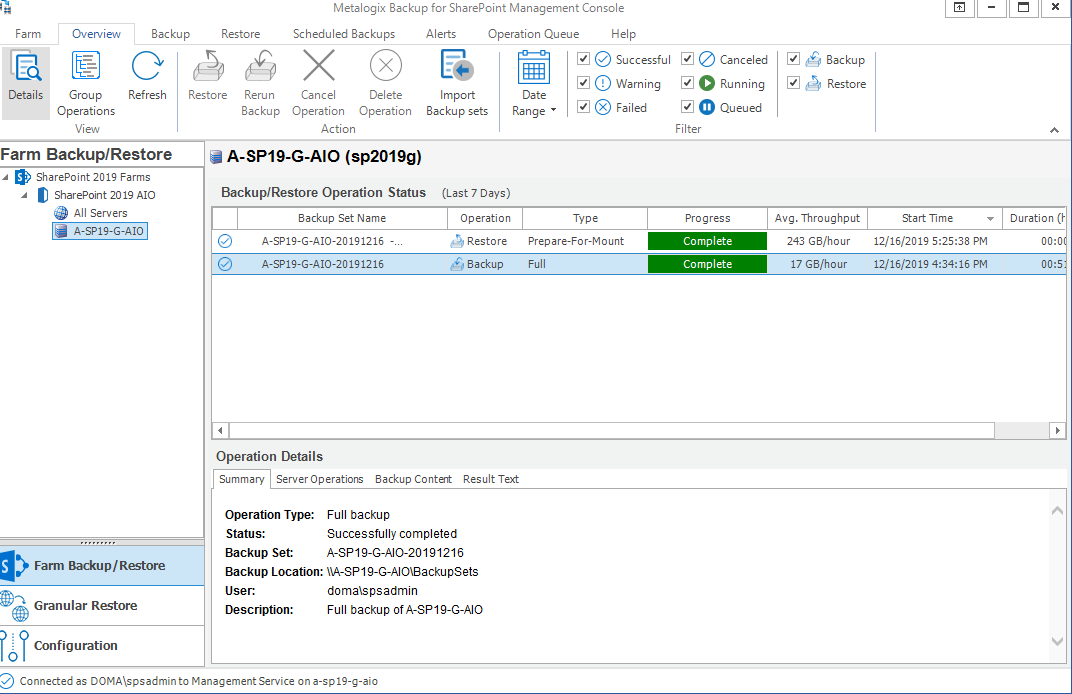Toggle the Restore operation filter checkbox

pyautogui.click(x=793, y=83)
